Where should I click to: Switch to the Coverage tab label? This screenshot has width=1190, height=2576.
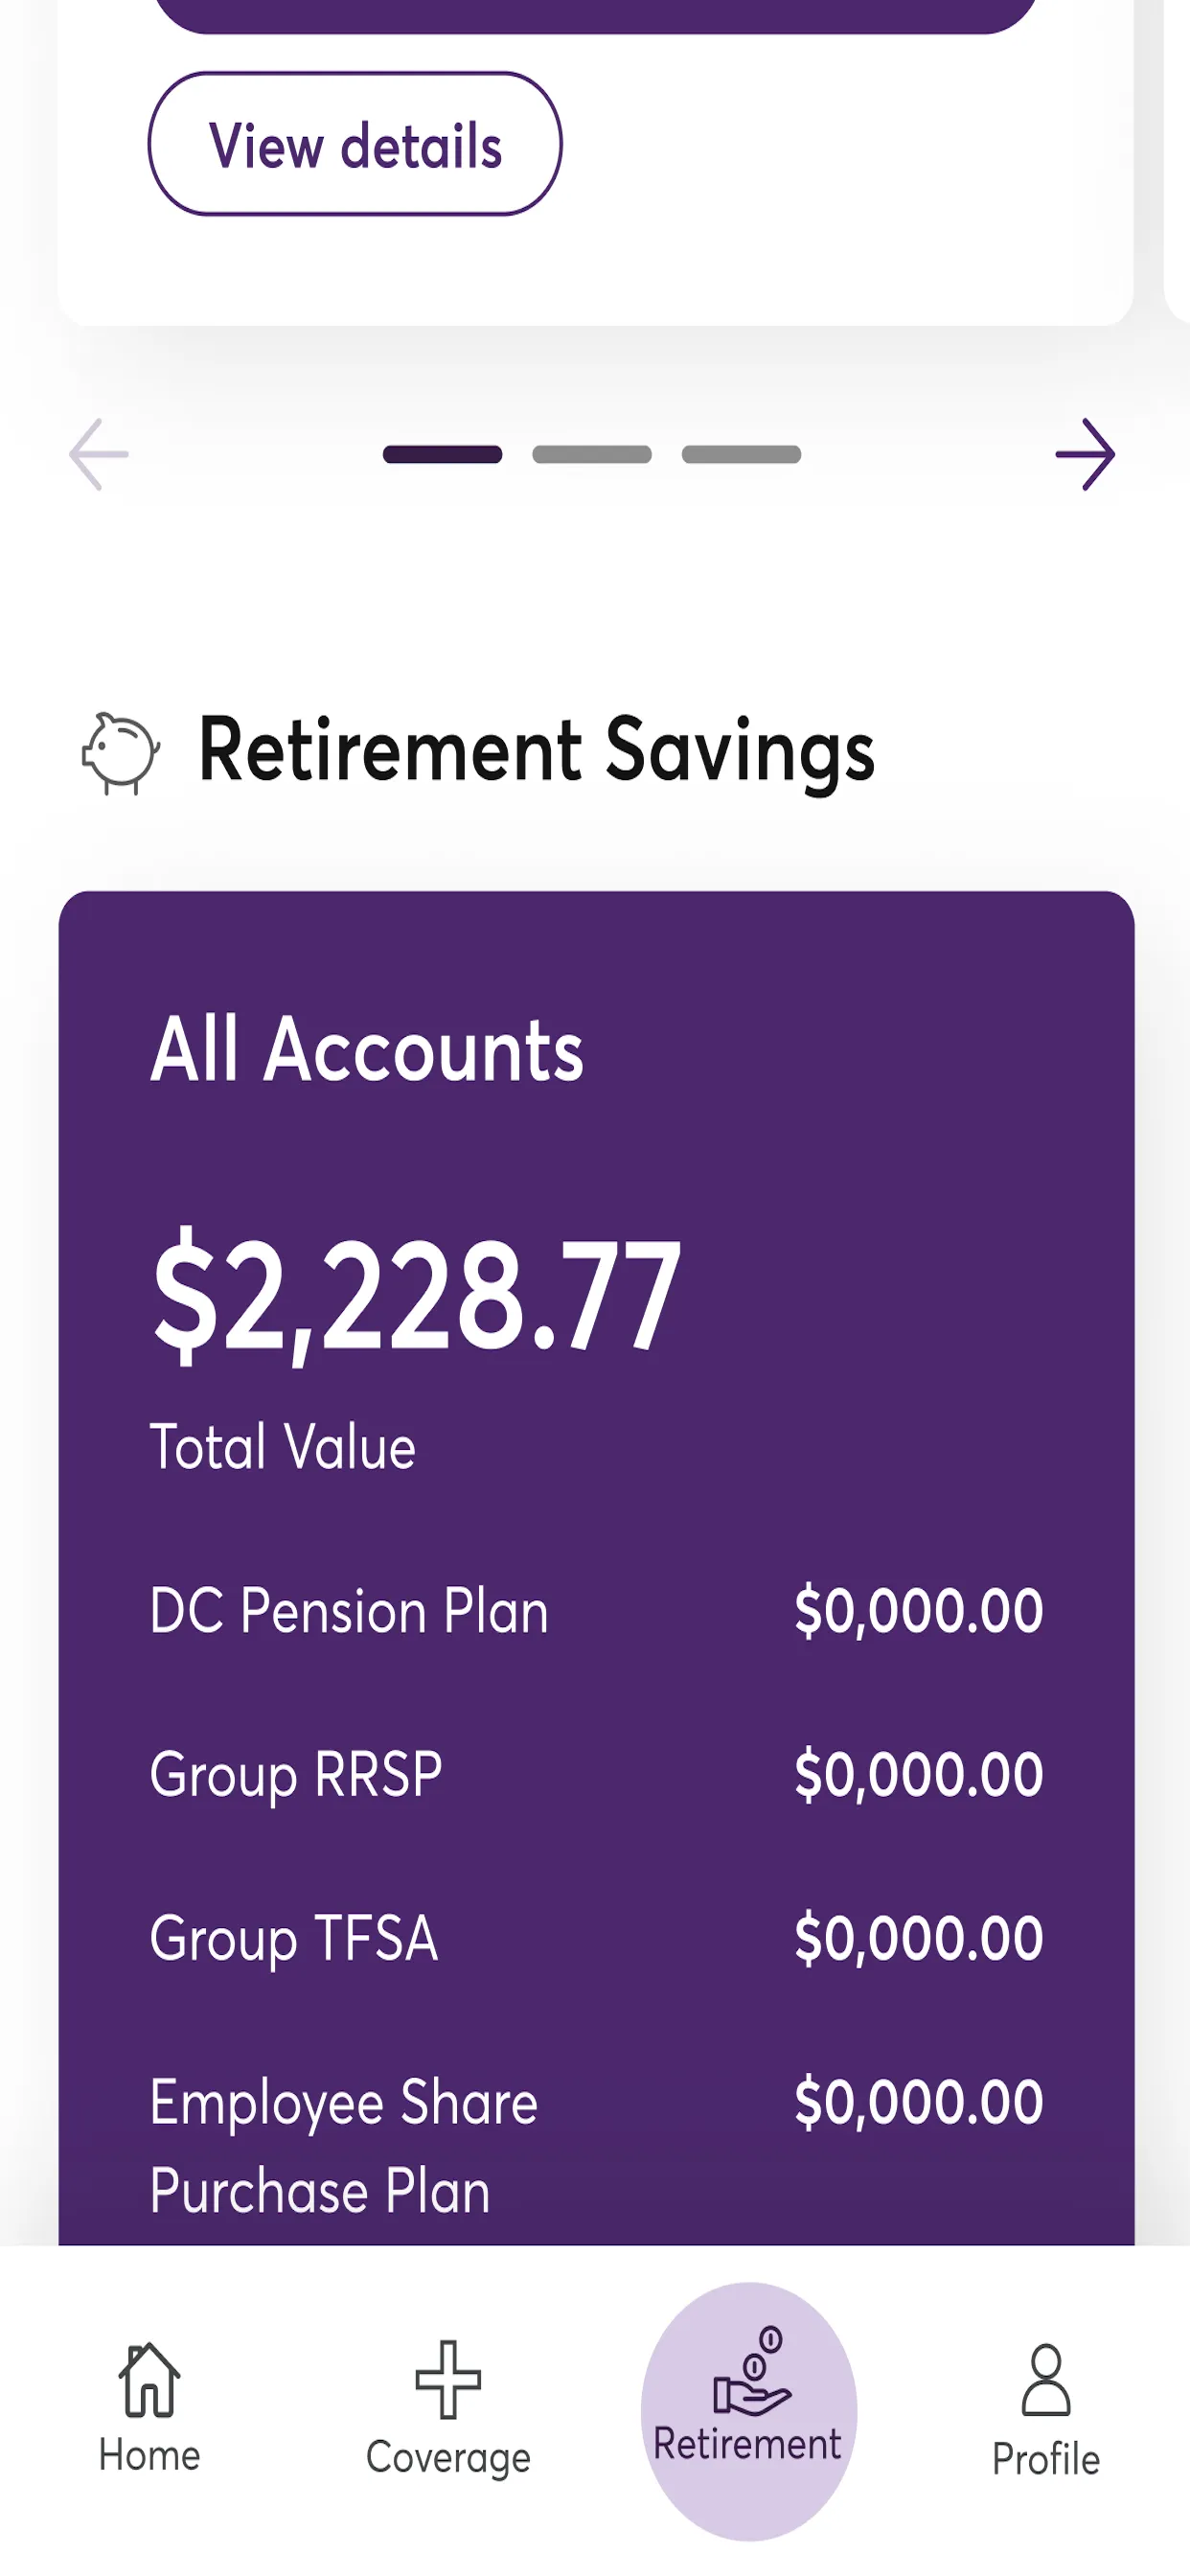pos(448,2458)
